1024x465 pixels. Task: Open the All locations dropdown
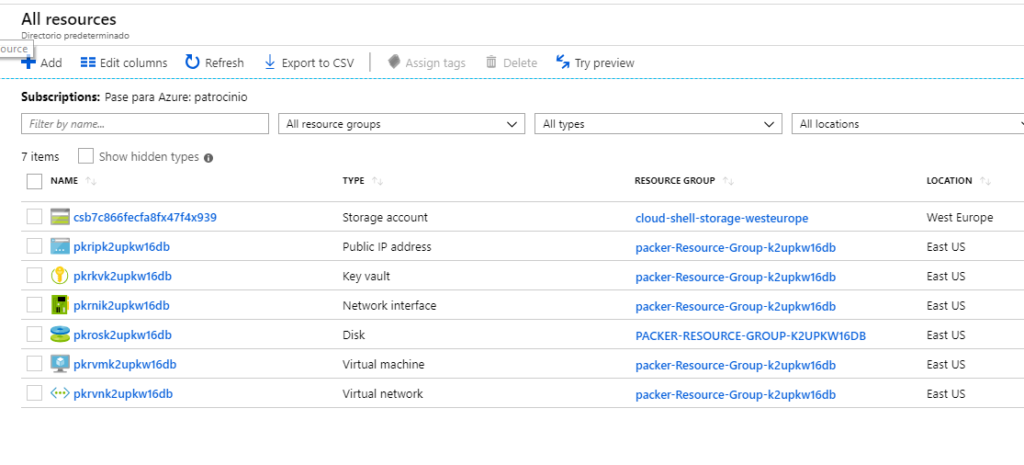[908, 123]
